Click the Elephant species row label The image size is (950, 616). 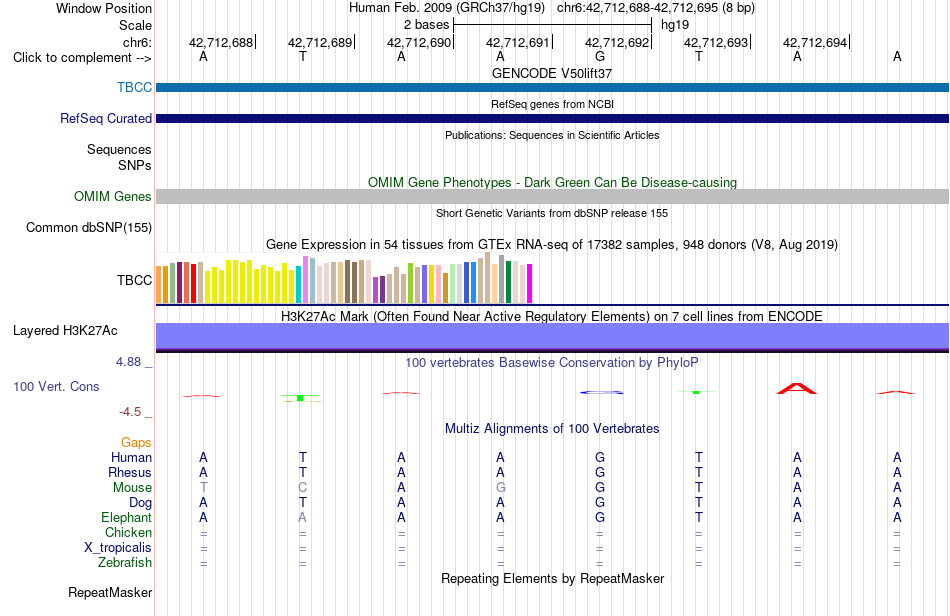point(126,518)
